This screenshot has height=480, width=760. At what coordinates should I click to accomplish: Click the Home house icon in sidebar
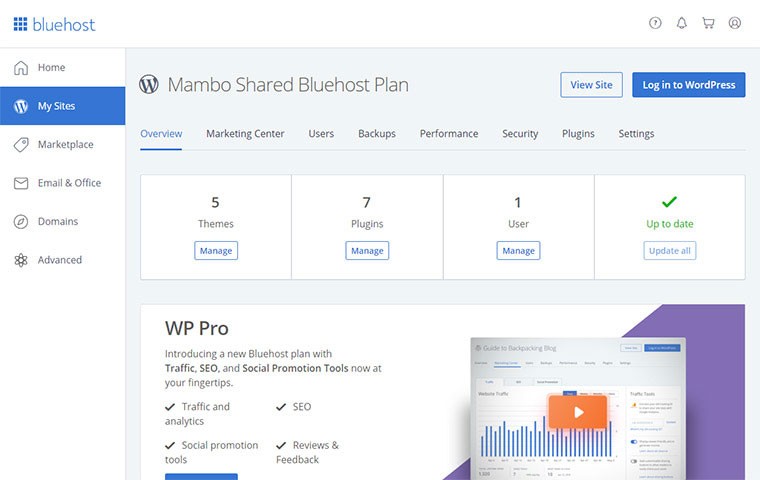click(x=20, y=68)
